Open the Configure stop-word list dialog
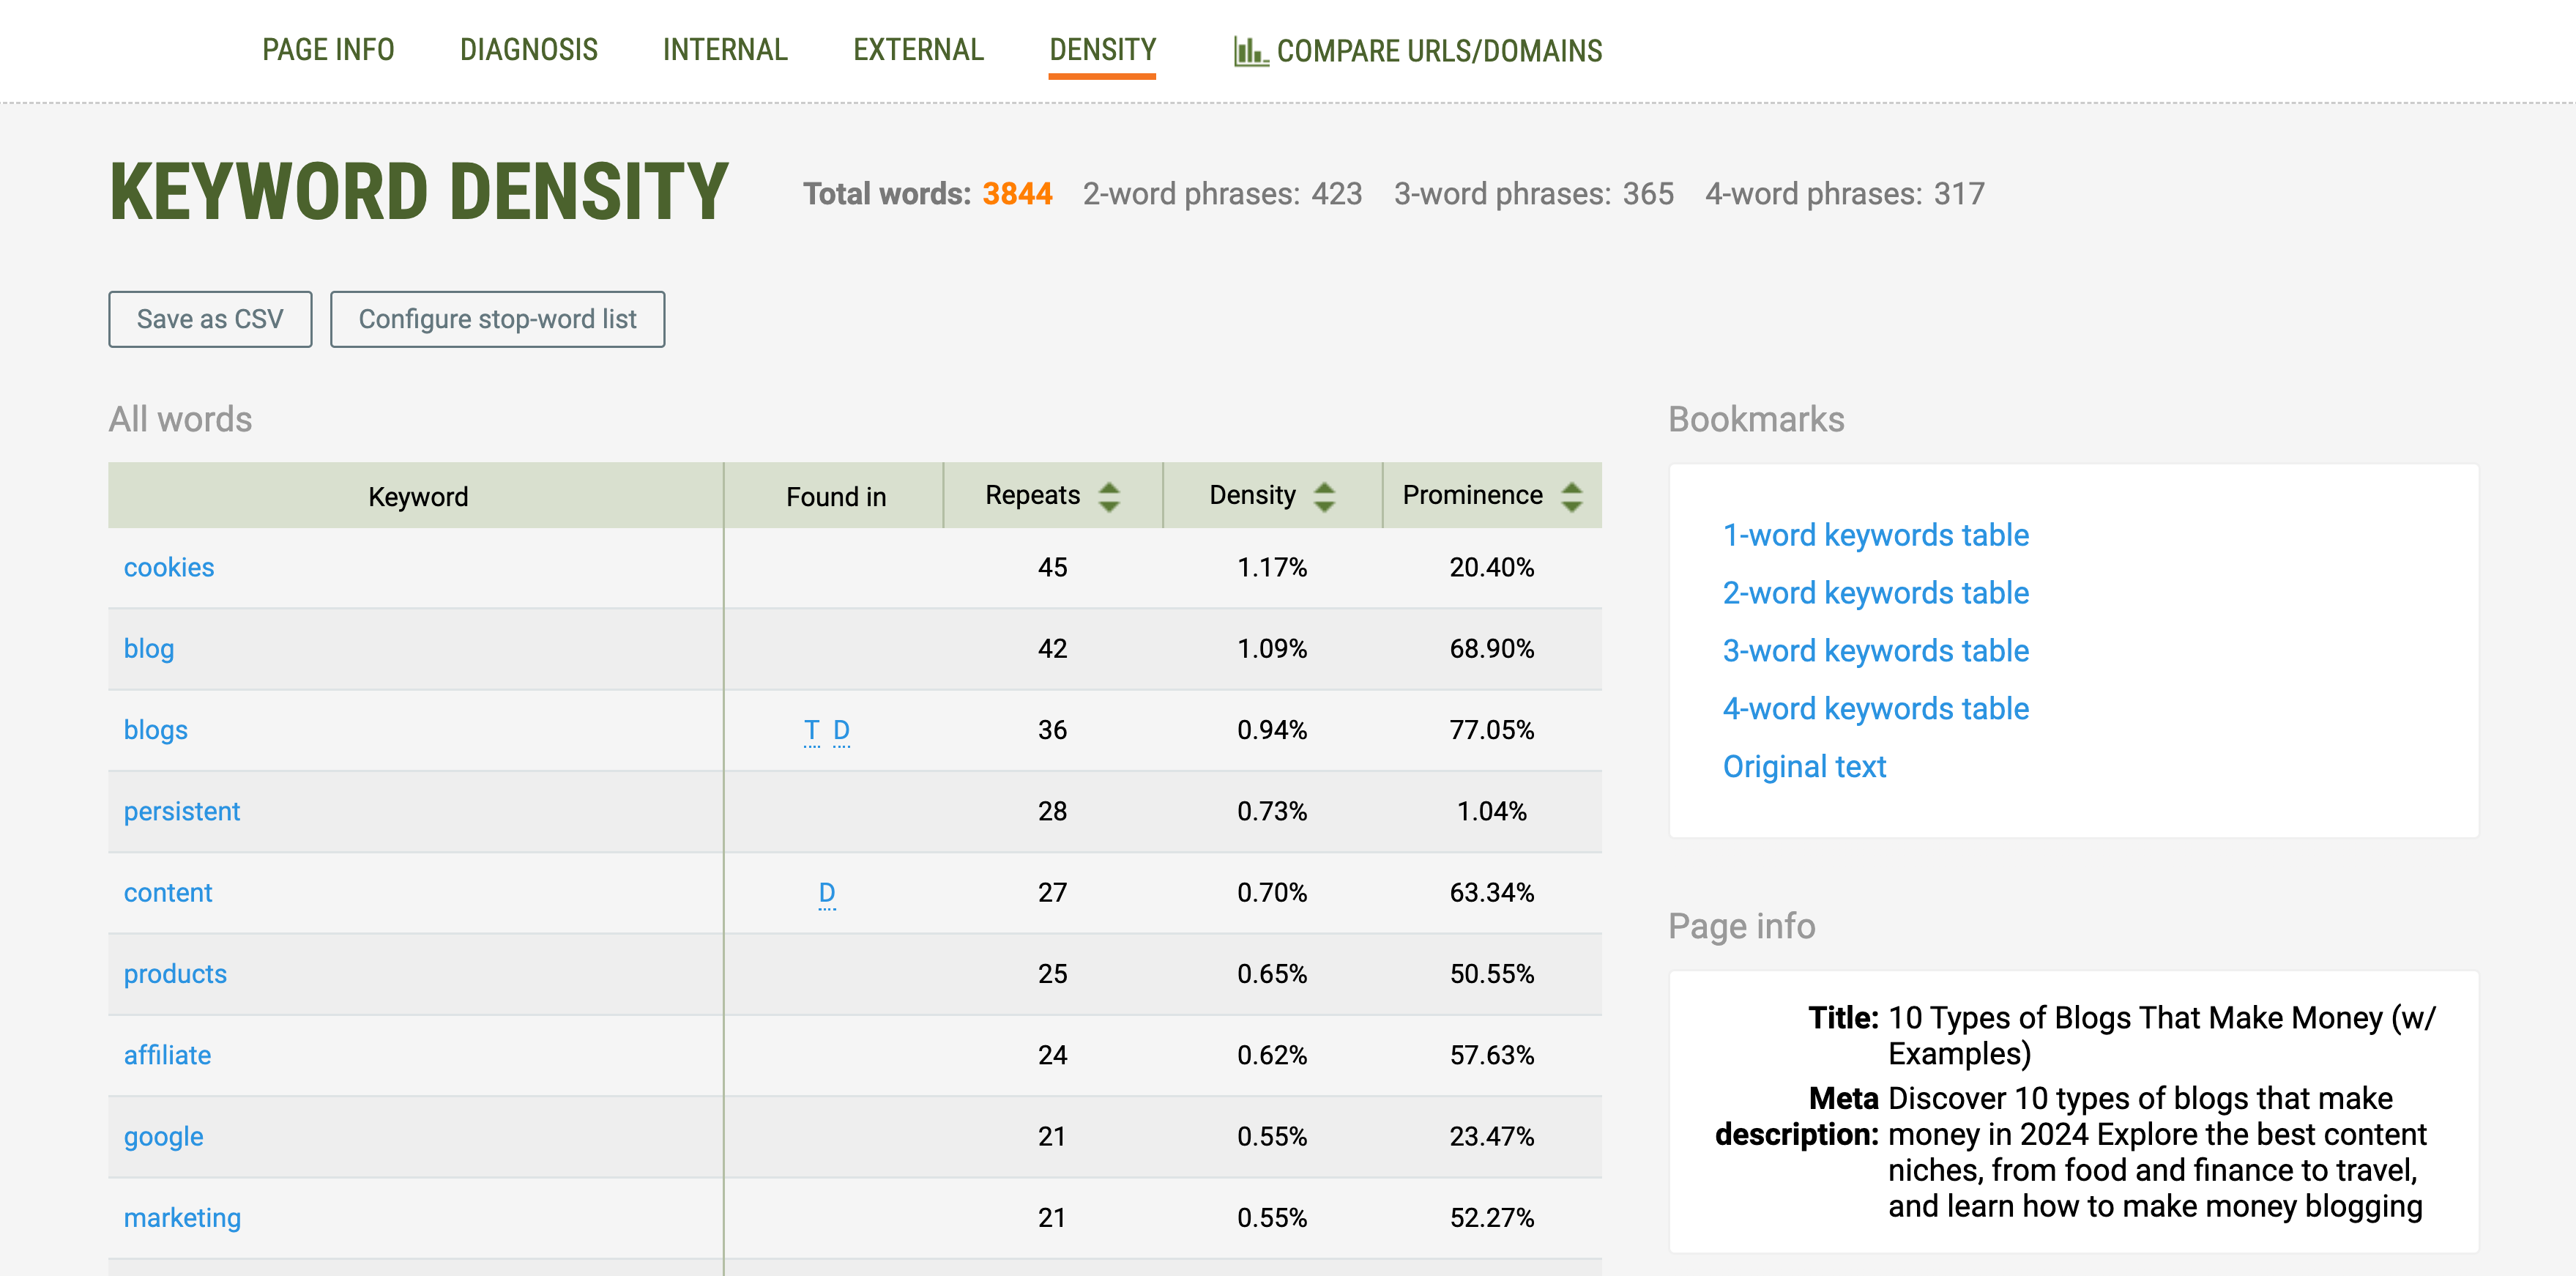2576x1276 pixels. click(x=498, y=319)
